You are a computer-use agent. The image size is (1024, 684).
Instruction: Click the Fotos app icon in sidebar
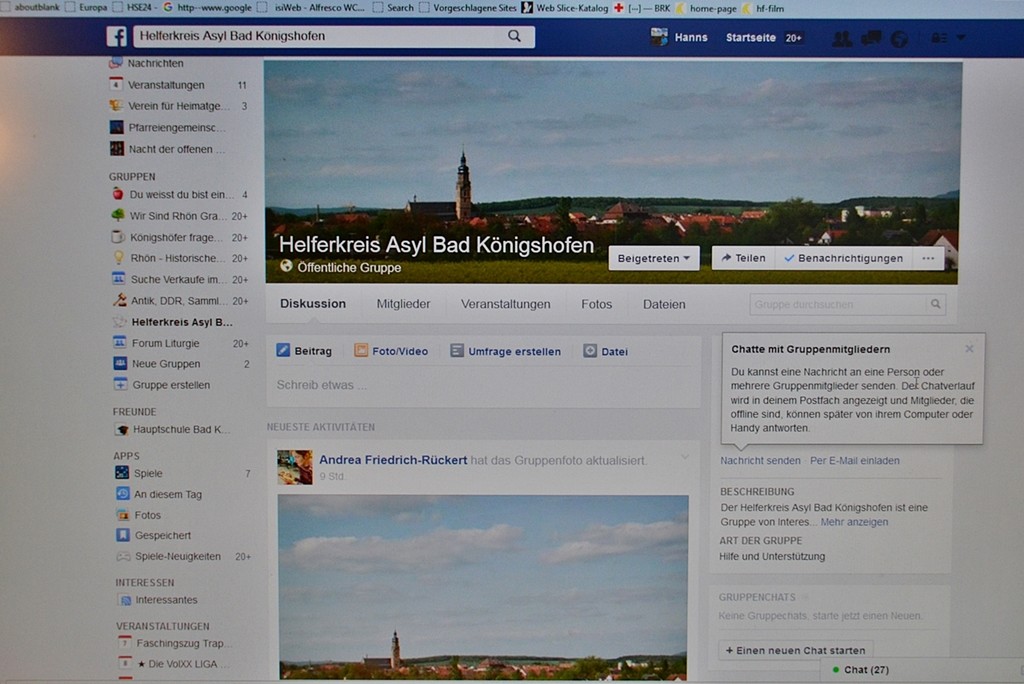123,515
